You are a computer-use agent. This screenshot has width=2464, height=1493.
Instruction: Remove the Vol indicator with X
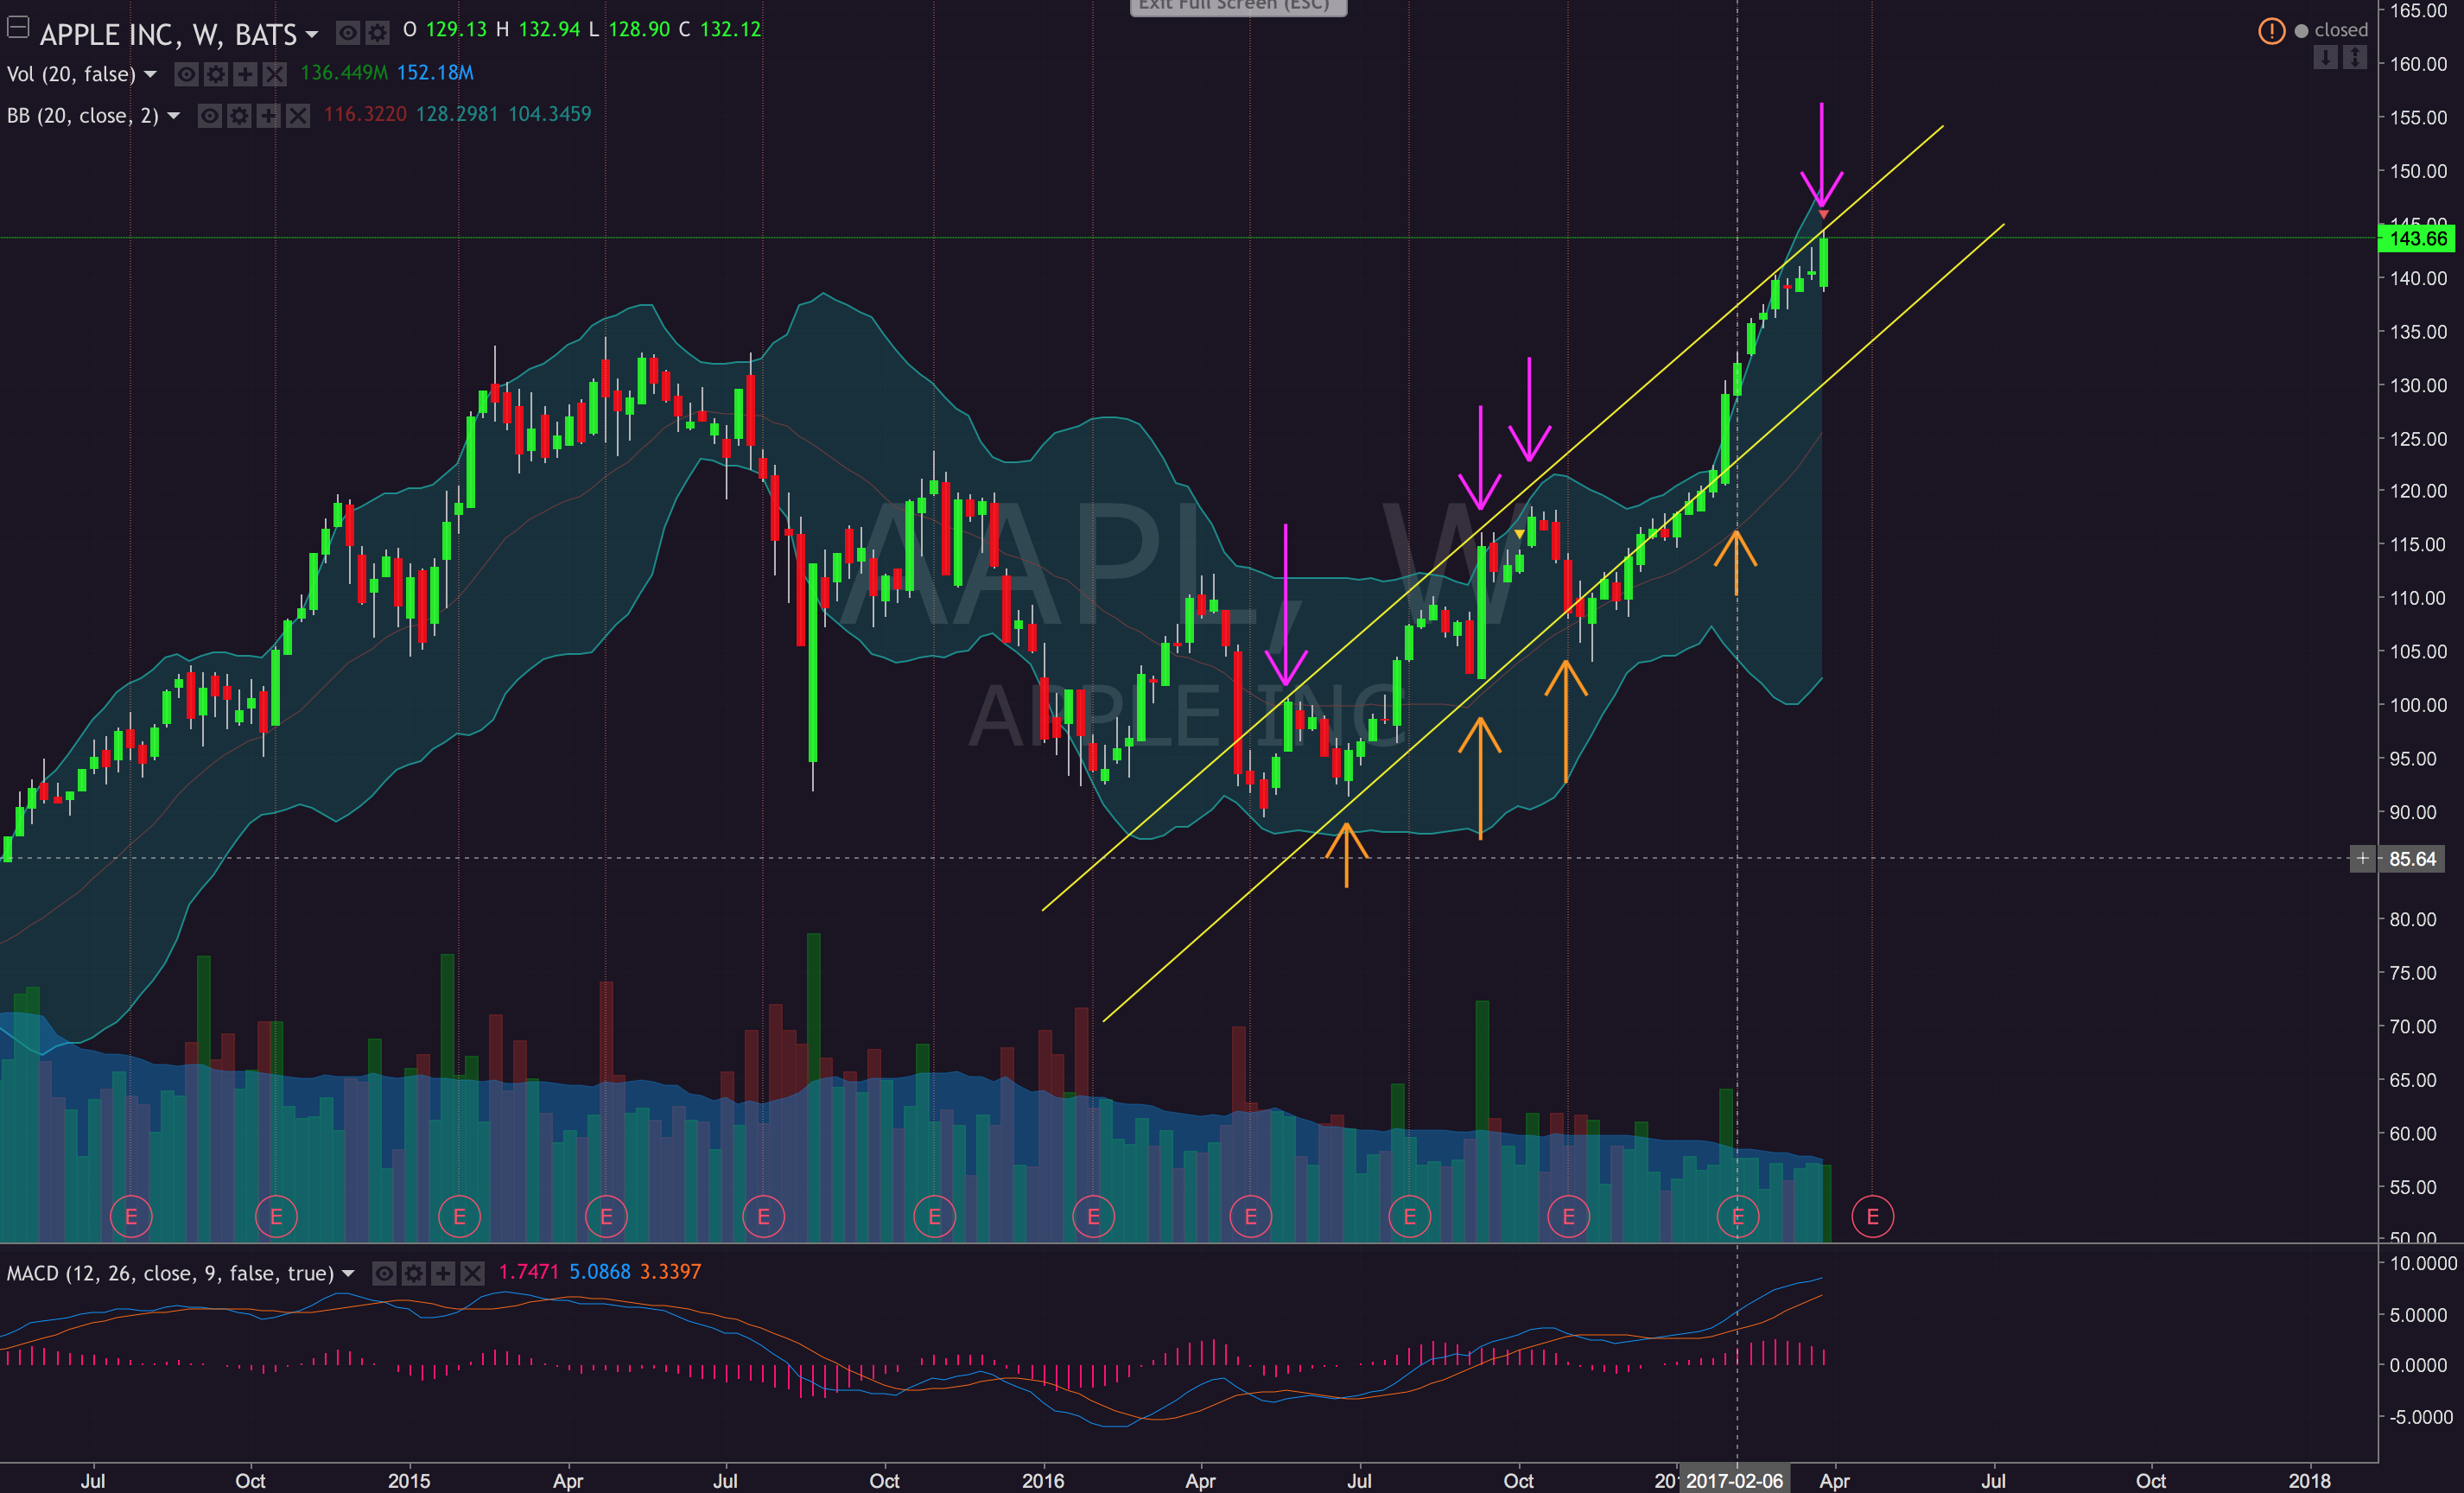[x=274, y=74]
